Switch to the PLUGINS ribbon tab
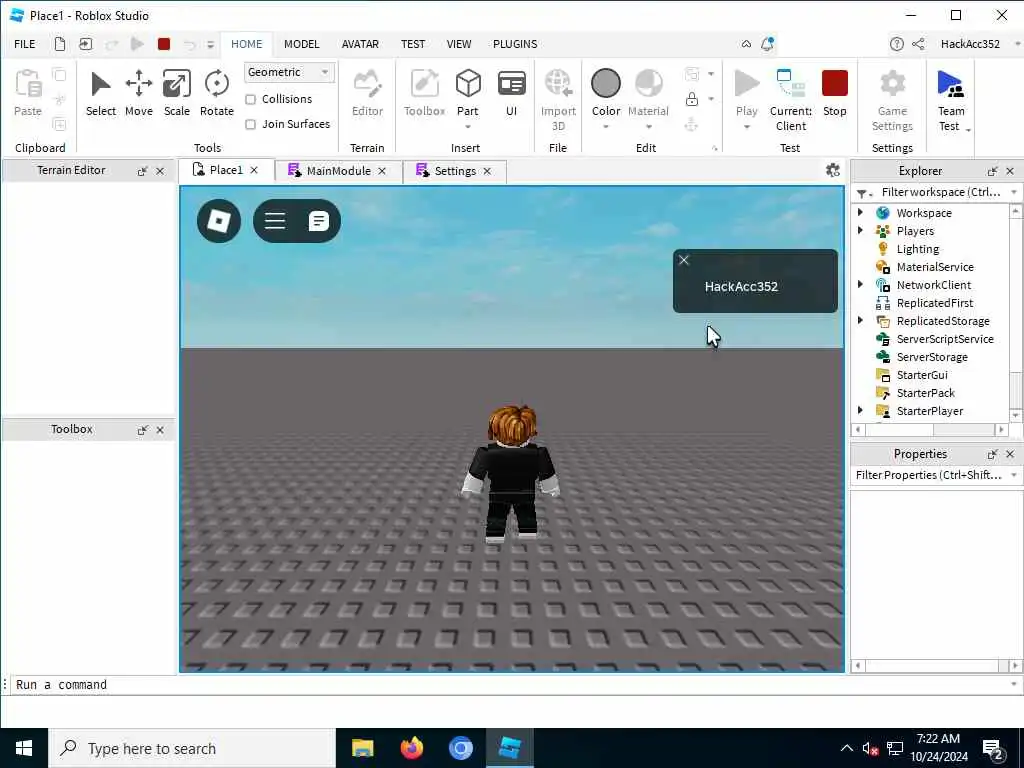This screenshot has height=768, width=1024. [515, 44]
